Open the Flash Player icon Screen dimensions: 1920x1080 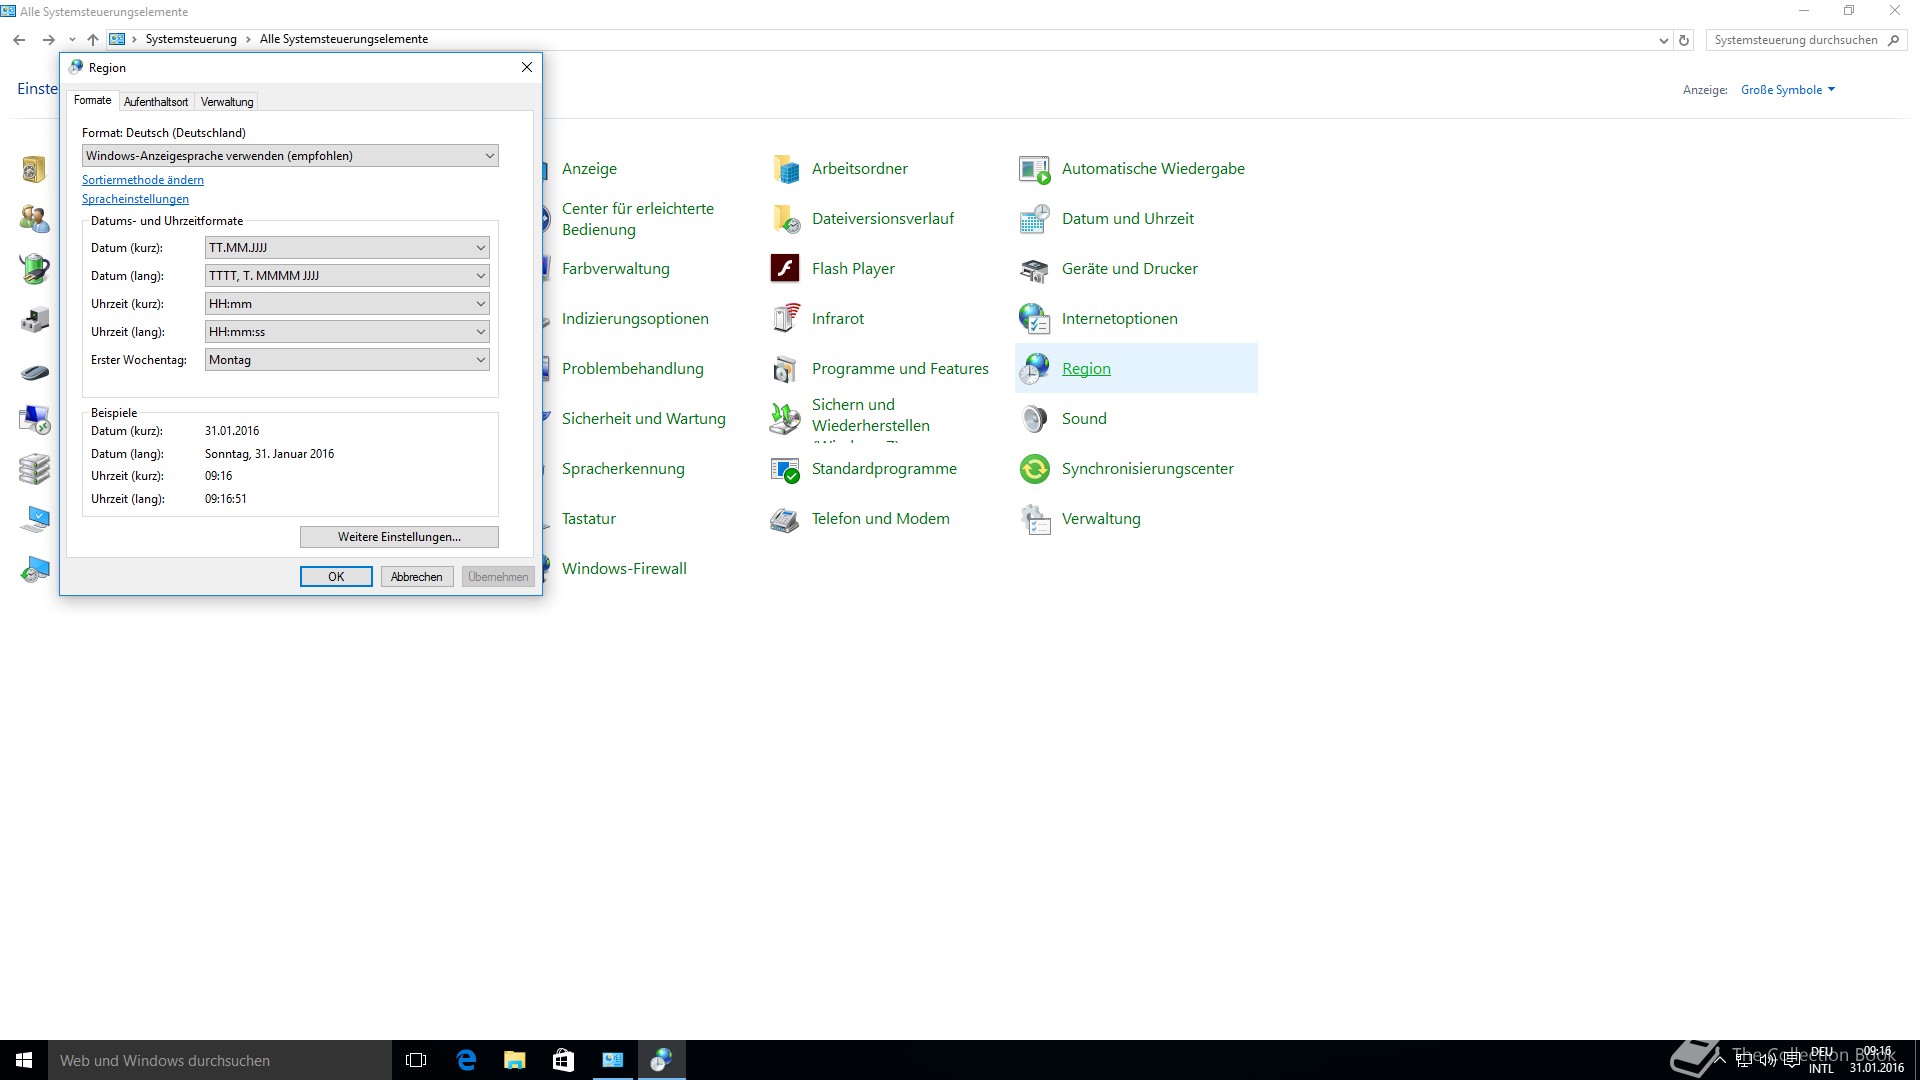pyautogui.click(x=786, y=269)
